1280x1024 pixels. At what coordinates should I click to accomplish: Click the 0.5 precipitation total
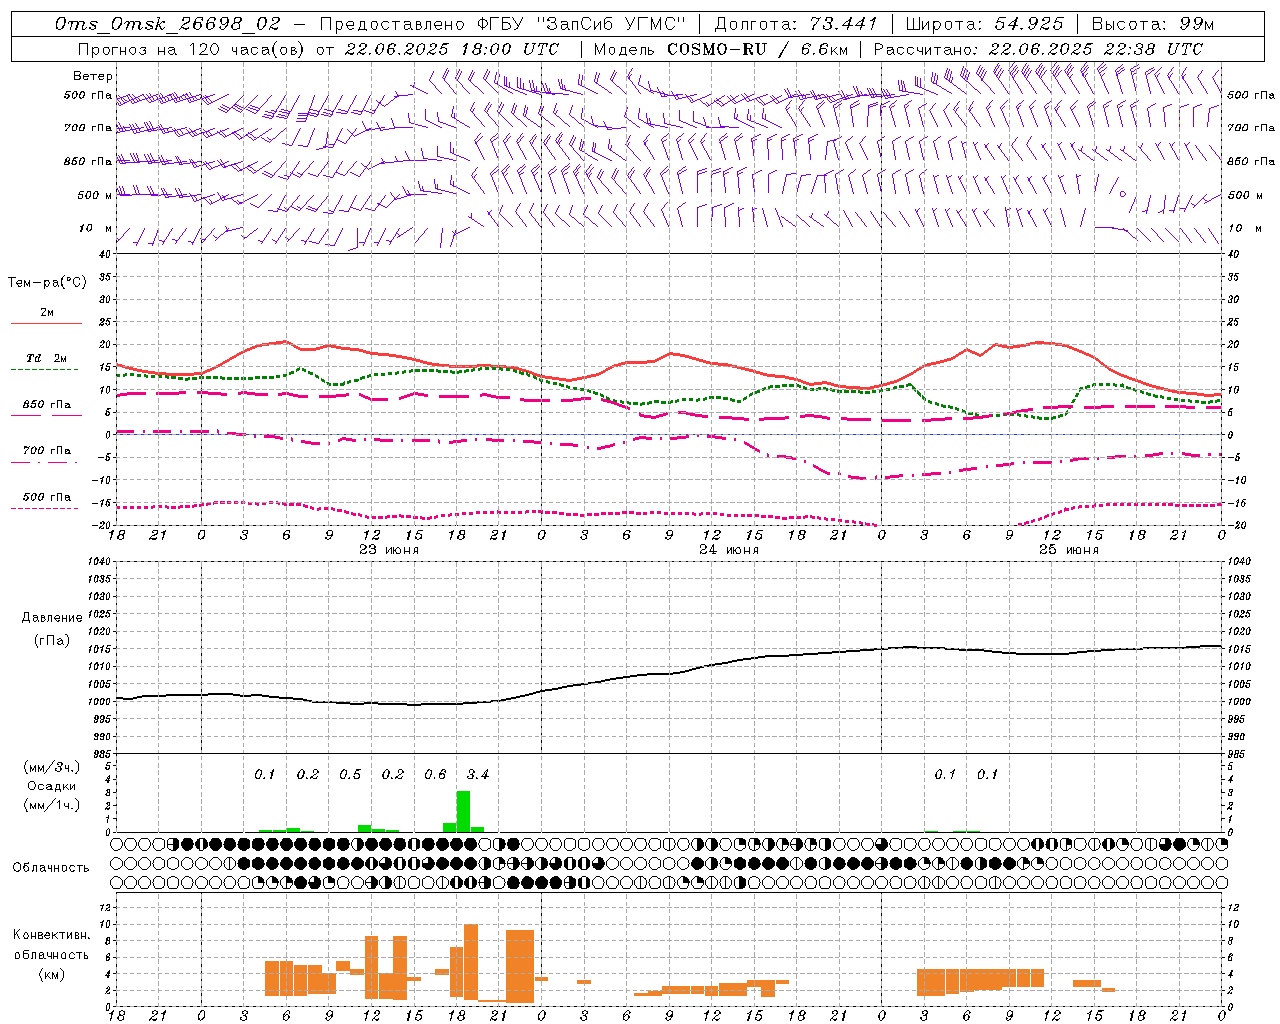click(350, 775)
